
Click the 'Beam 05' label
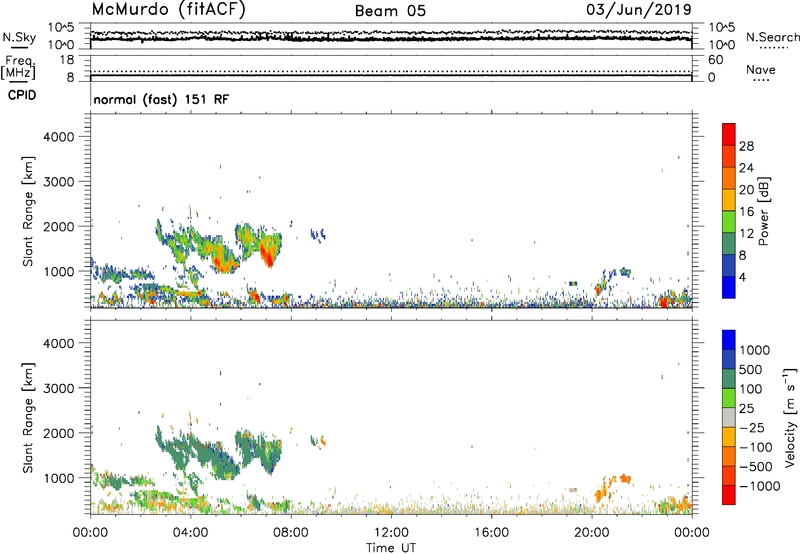pos(390,11)
